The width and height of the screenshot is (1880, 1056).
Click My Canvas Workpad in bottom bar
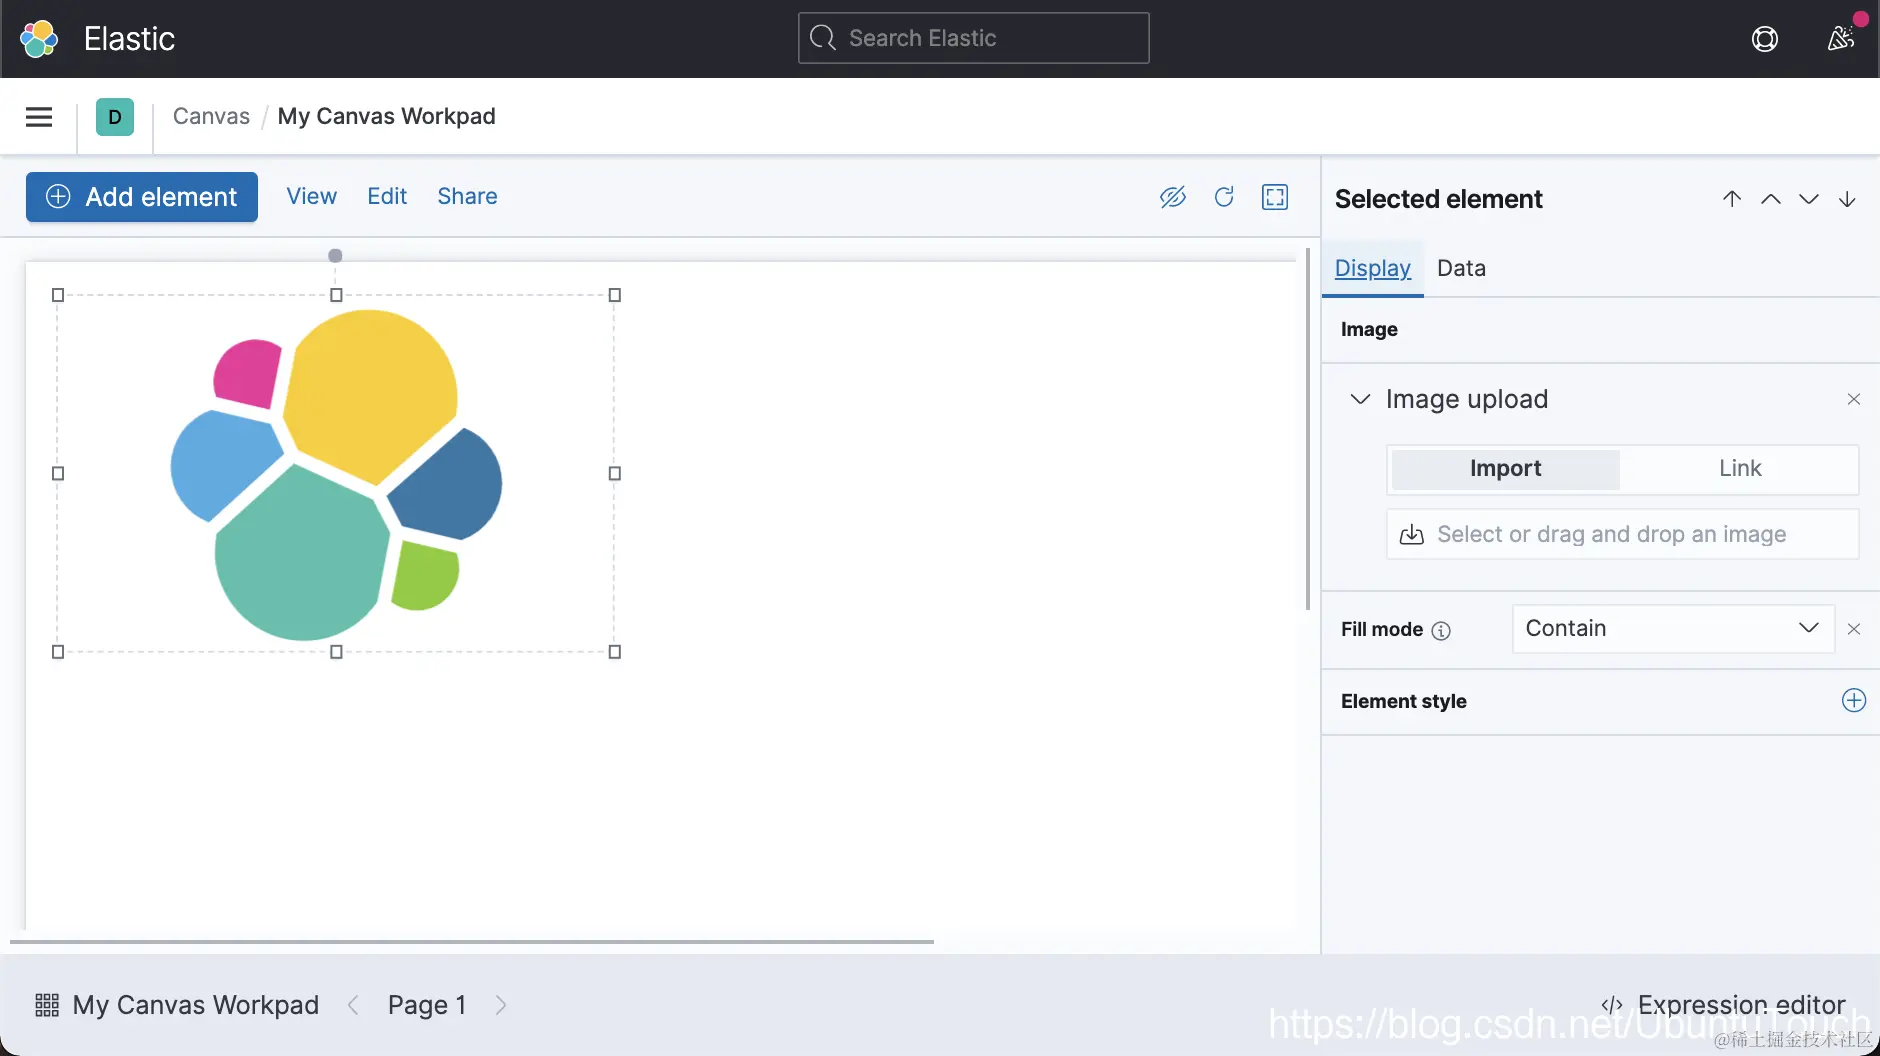tap(196, 1005)
